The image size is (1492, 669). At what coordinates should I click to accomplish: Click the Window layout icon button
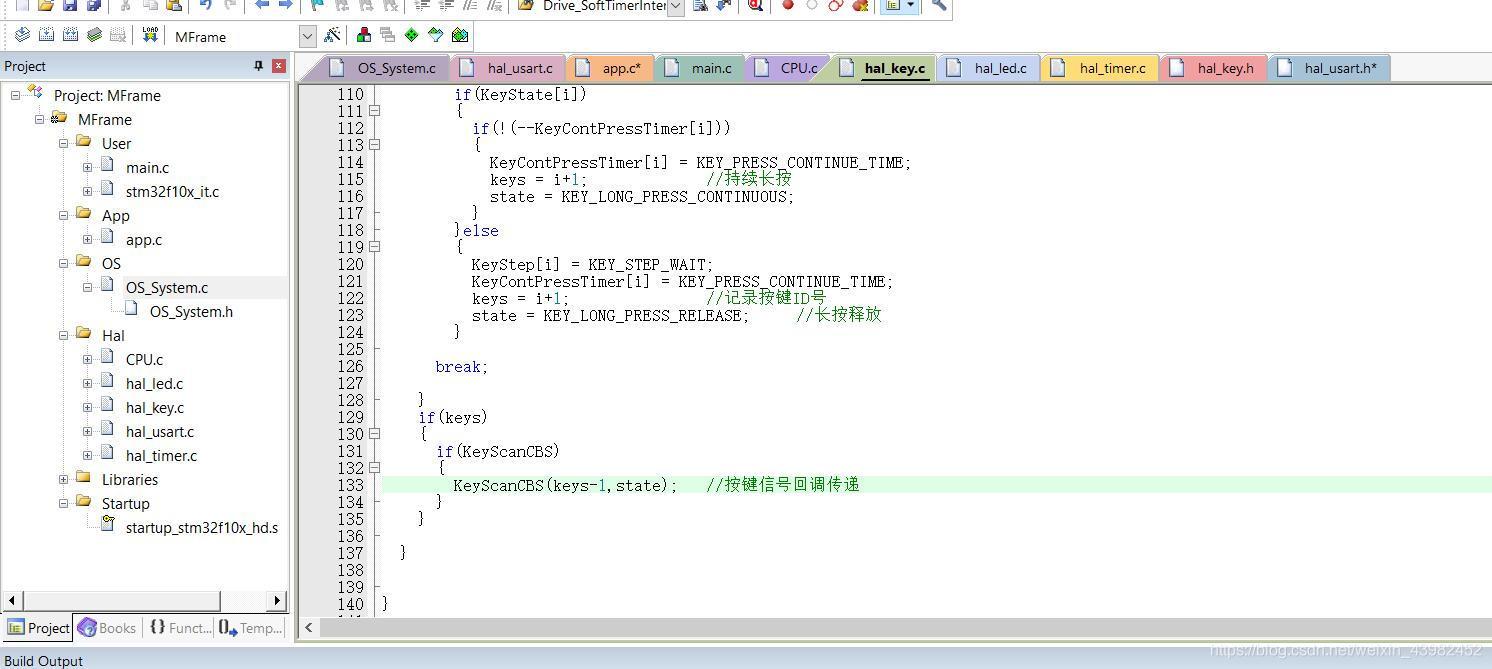coord(892,5)
